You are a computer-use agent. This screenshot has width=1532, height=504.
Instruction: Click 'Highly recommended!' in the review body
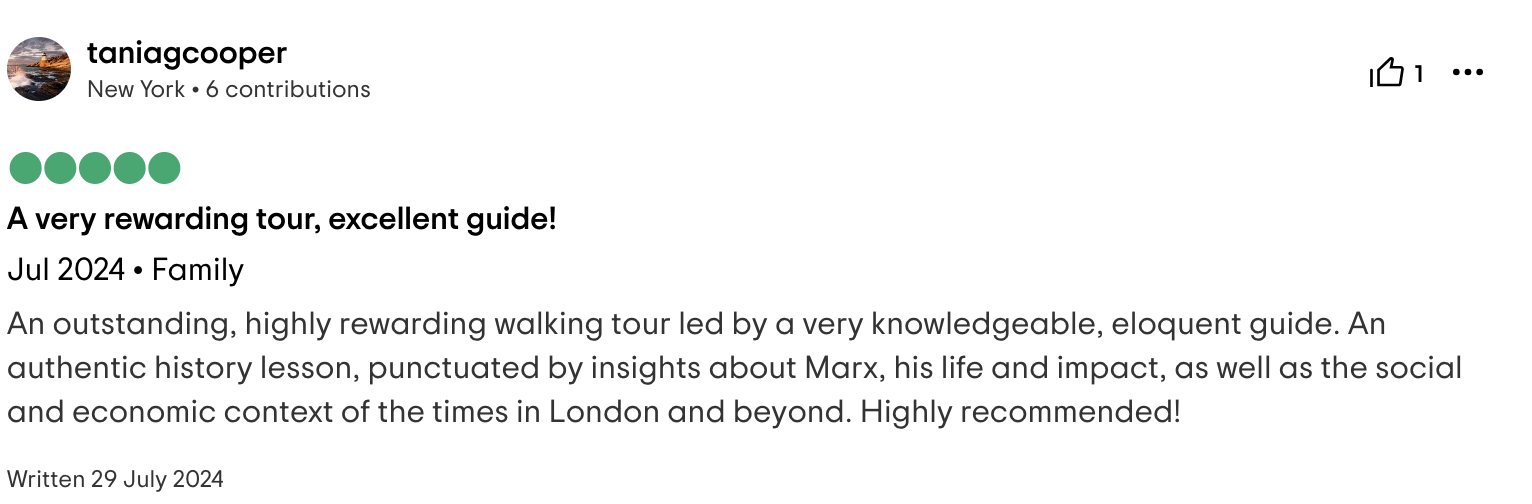[1018, 411]
